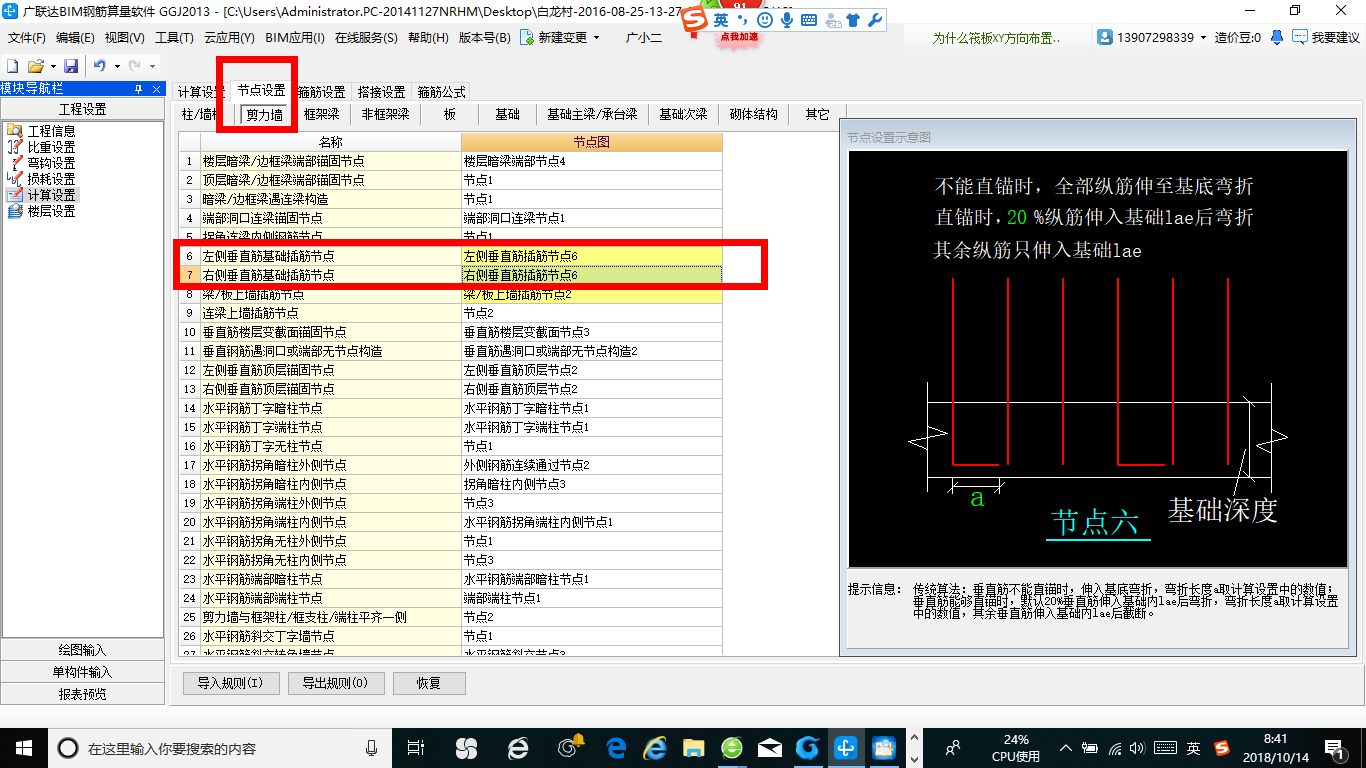Click the Sogou wrench toolbox icon
Viewport: 1366px width, 768px height.
[874, 19]
